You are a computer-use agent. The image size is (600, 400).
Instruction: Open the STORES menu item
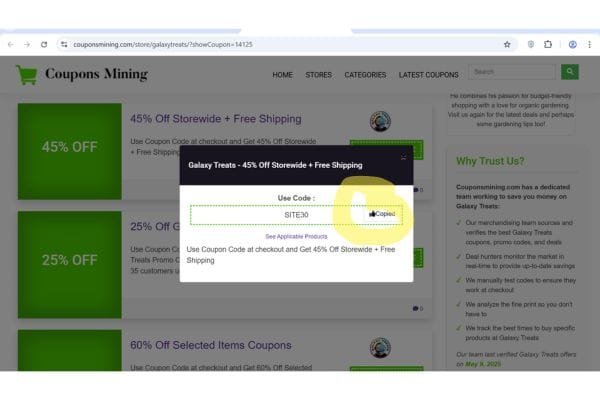(x=318, y=75)
